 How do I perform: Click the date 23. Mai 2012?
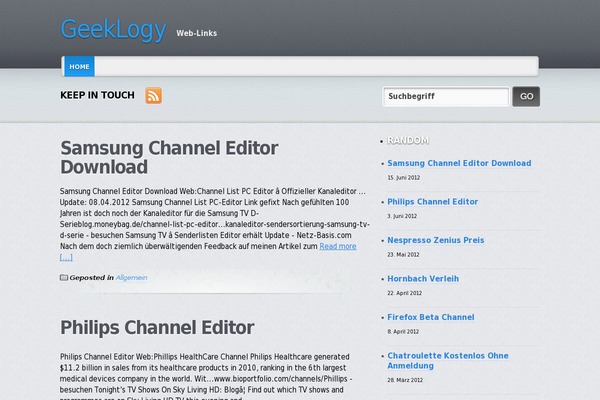click(x=403, y=255)
